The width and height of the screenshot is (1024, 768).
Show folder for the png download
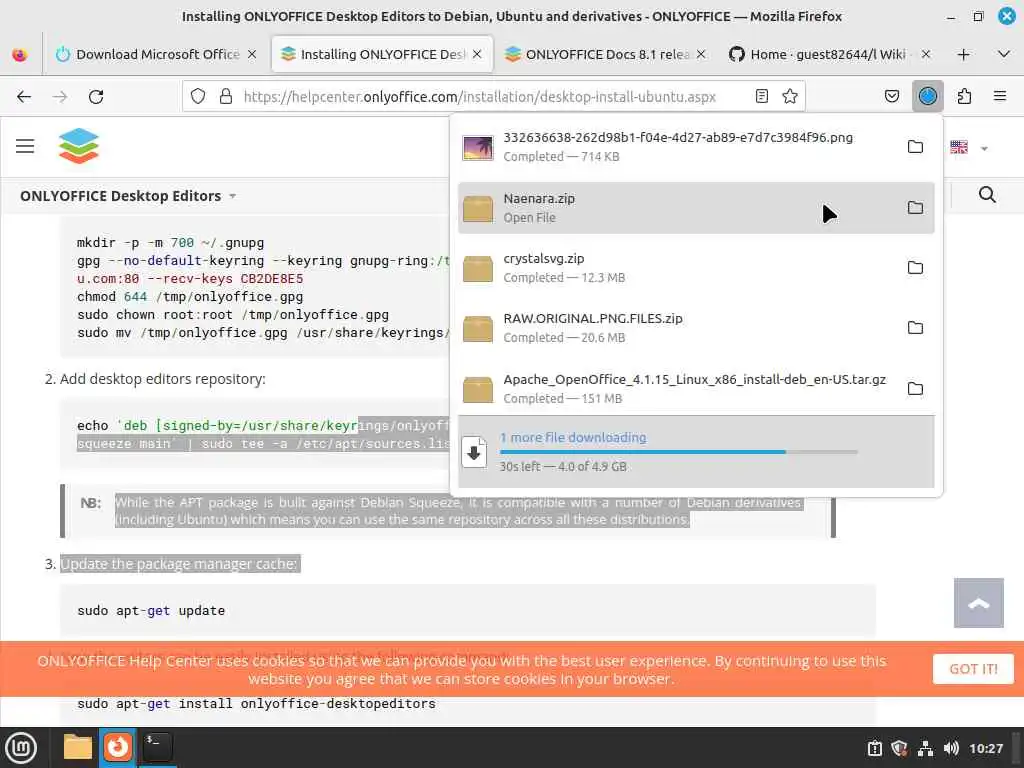pyautogui.click(x=916, y=147)
